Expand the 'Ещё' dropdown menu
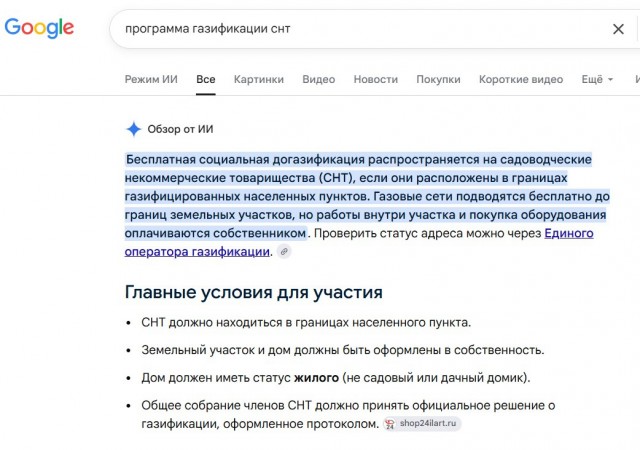Screen dimensions: 640x450 coord(597,79)
